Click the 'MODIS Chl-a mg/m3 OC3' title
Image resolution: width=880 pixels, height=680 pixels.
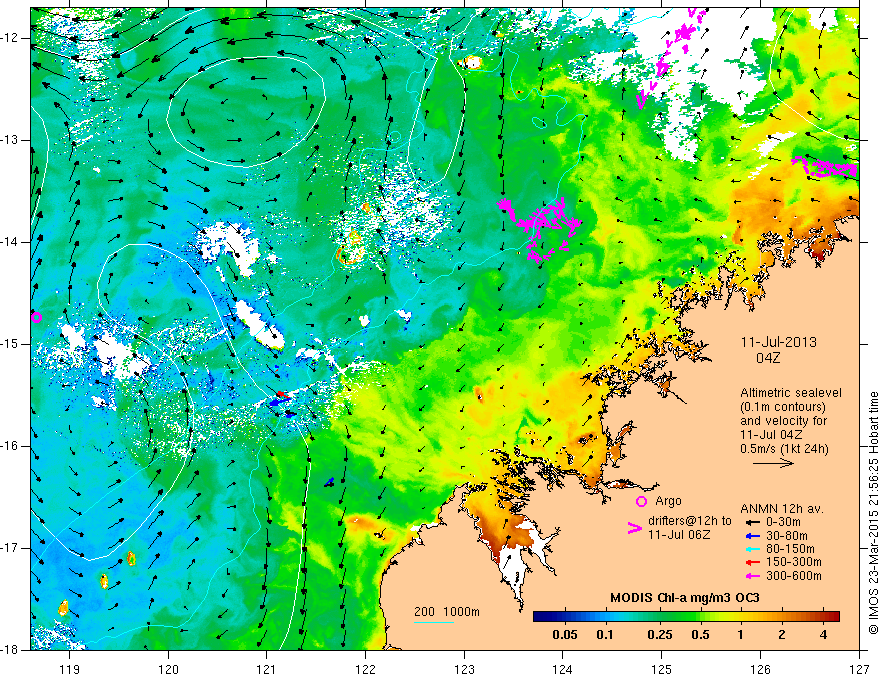685,598
